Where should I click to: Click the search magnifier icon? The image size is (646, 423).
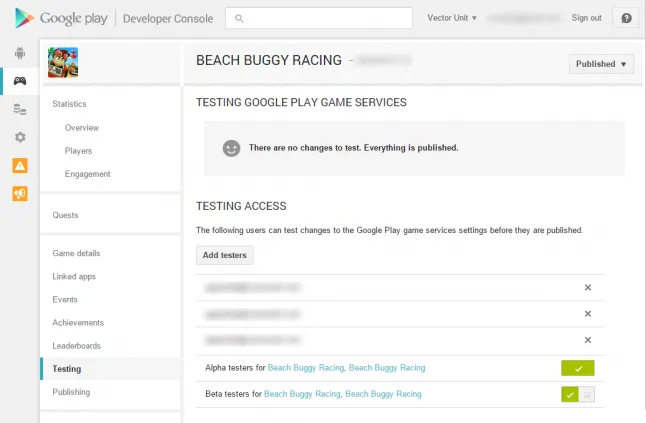pos(239,18)
